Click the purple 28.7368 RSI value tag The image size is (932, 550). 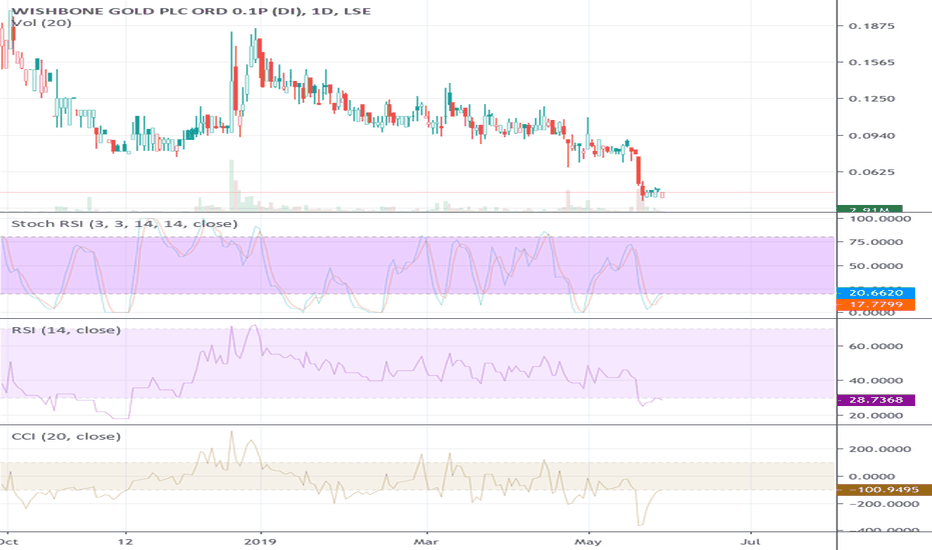pyautogui.click(x=876, y=400)
